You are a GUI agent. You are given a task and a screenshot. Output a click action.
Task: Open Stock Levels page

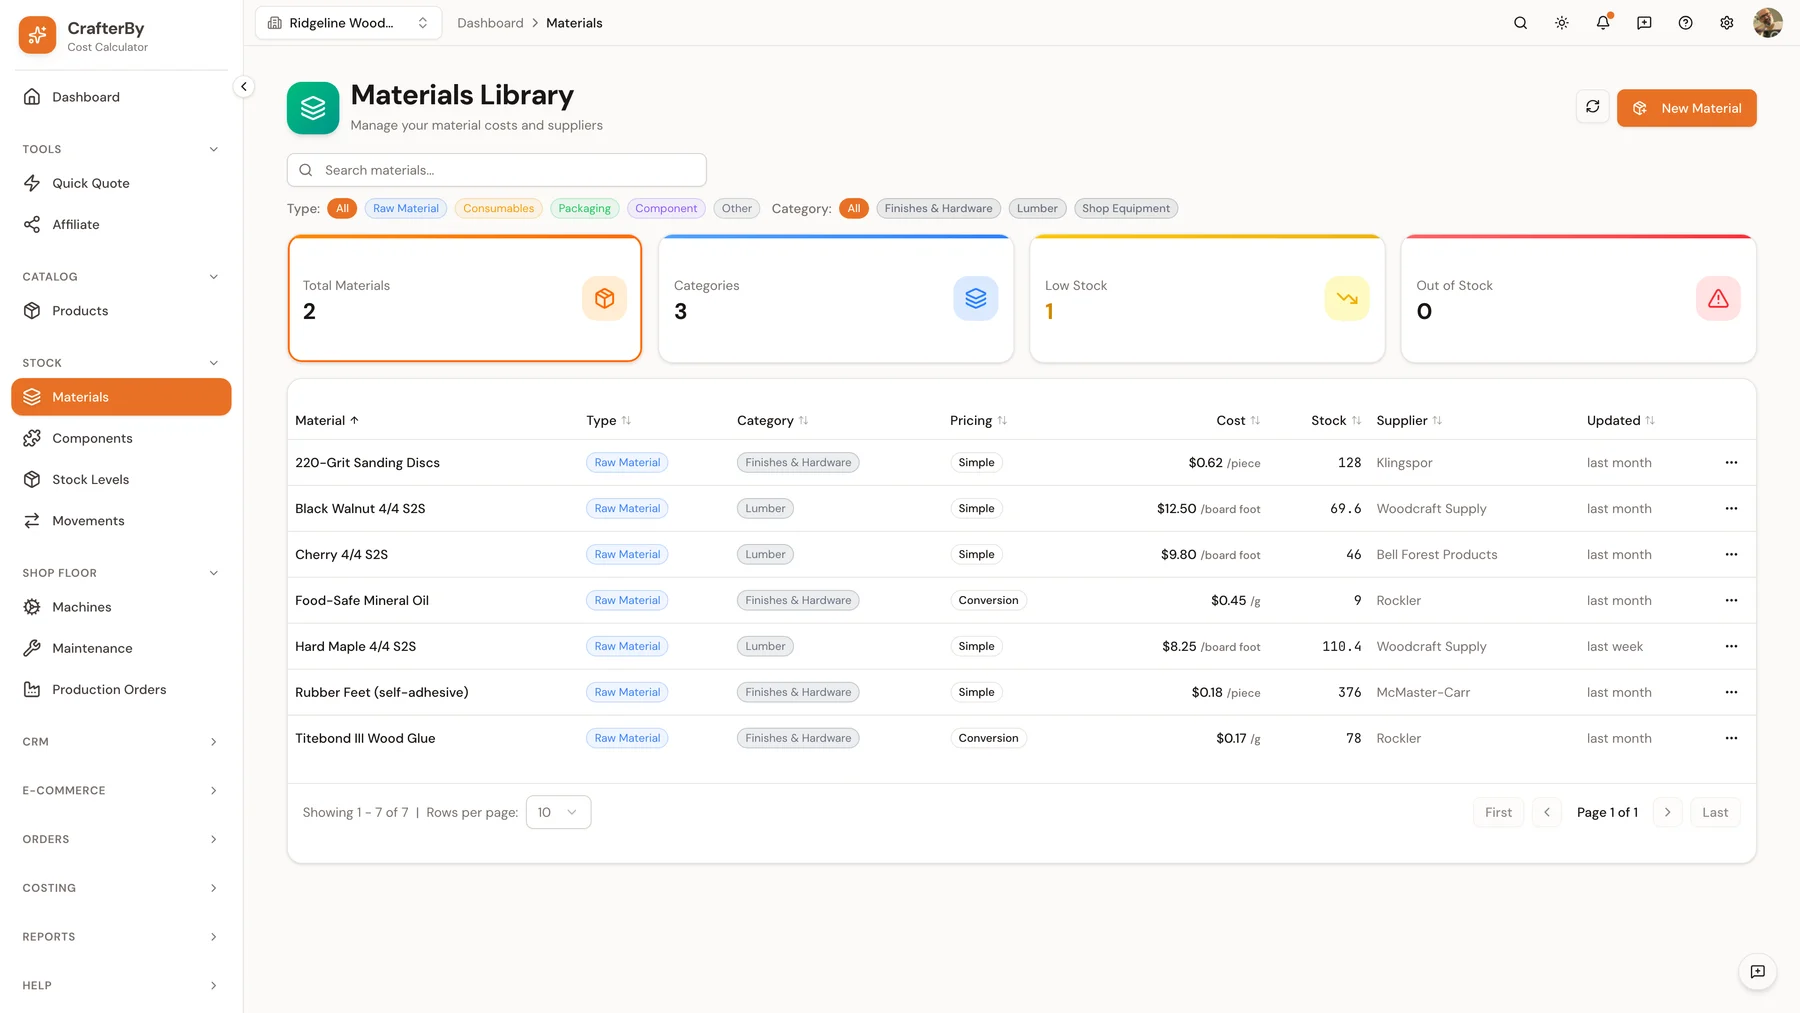pyautogui.click(x=121, y=480)
